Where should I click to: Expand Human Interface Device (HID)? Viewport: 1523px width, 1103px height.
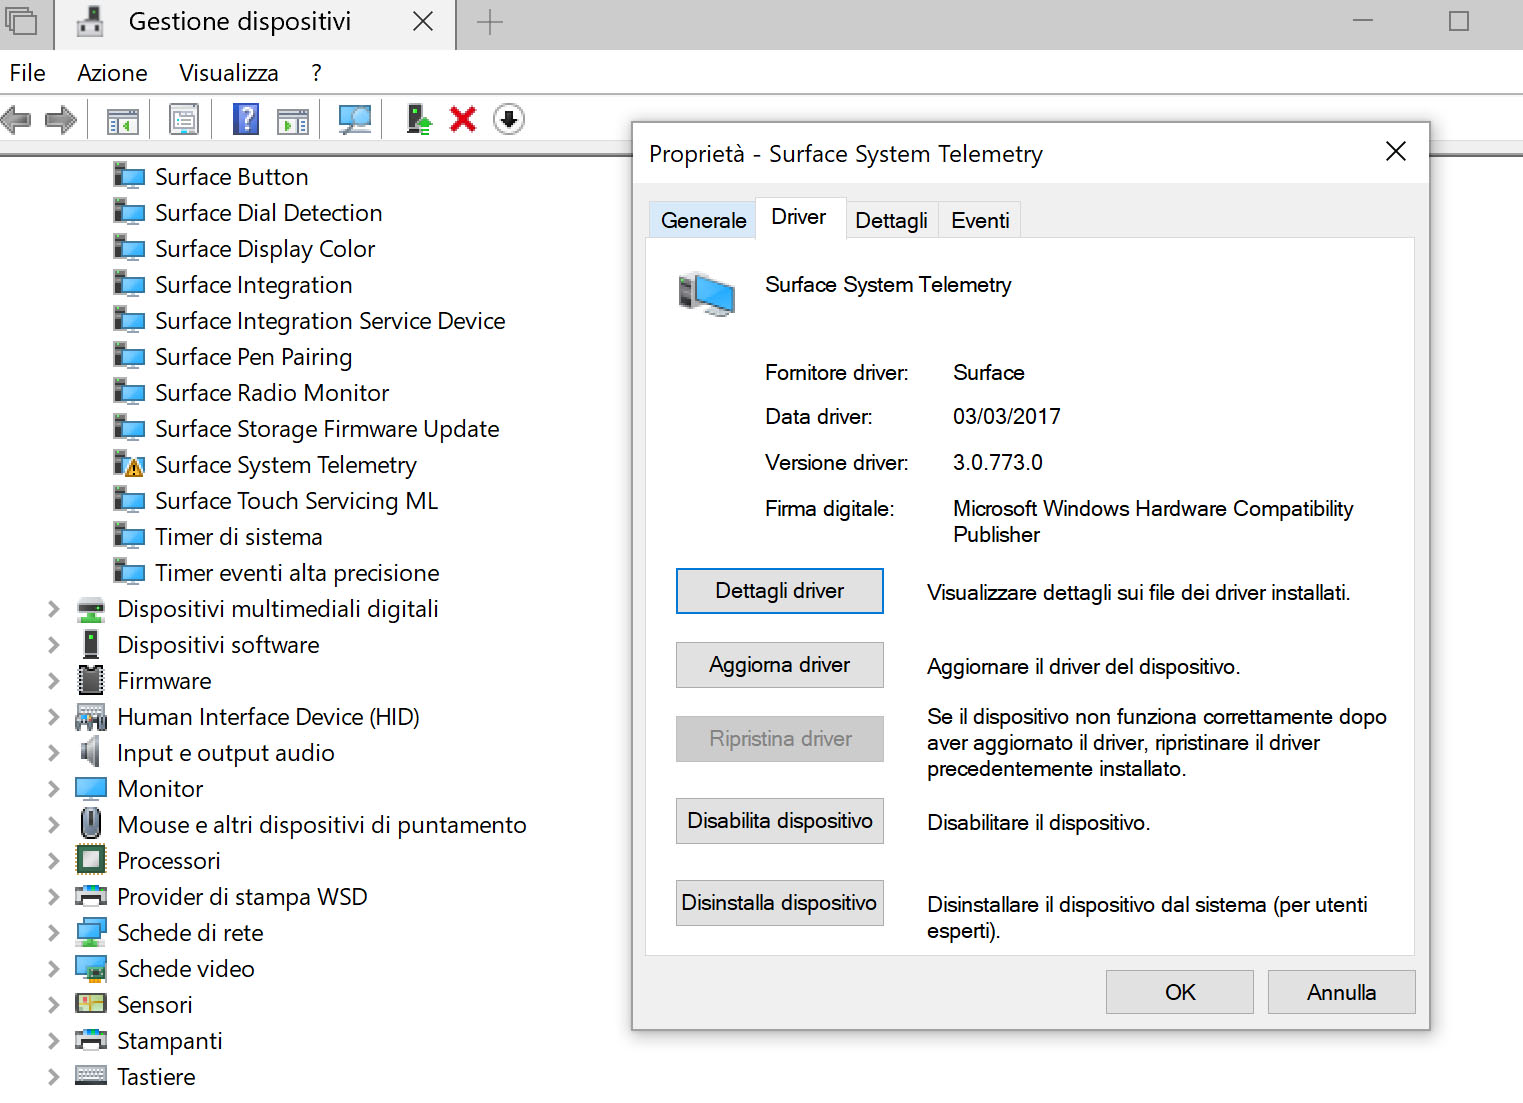pyautogui.click(x=54, y=716)
